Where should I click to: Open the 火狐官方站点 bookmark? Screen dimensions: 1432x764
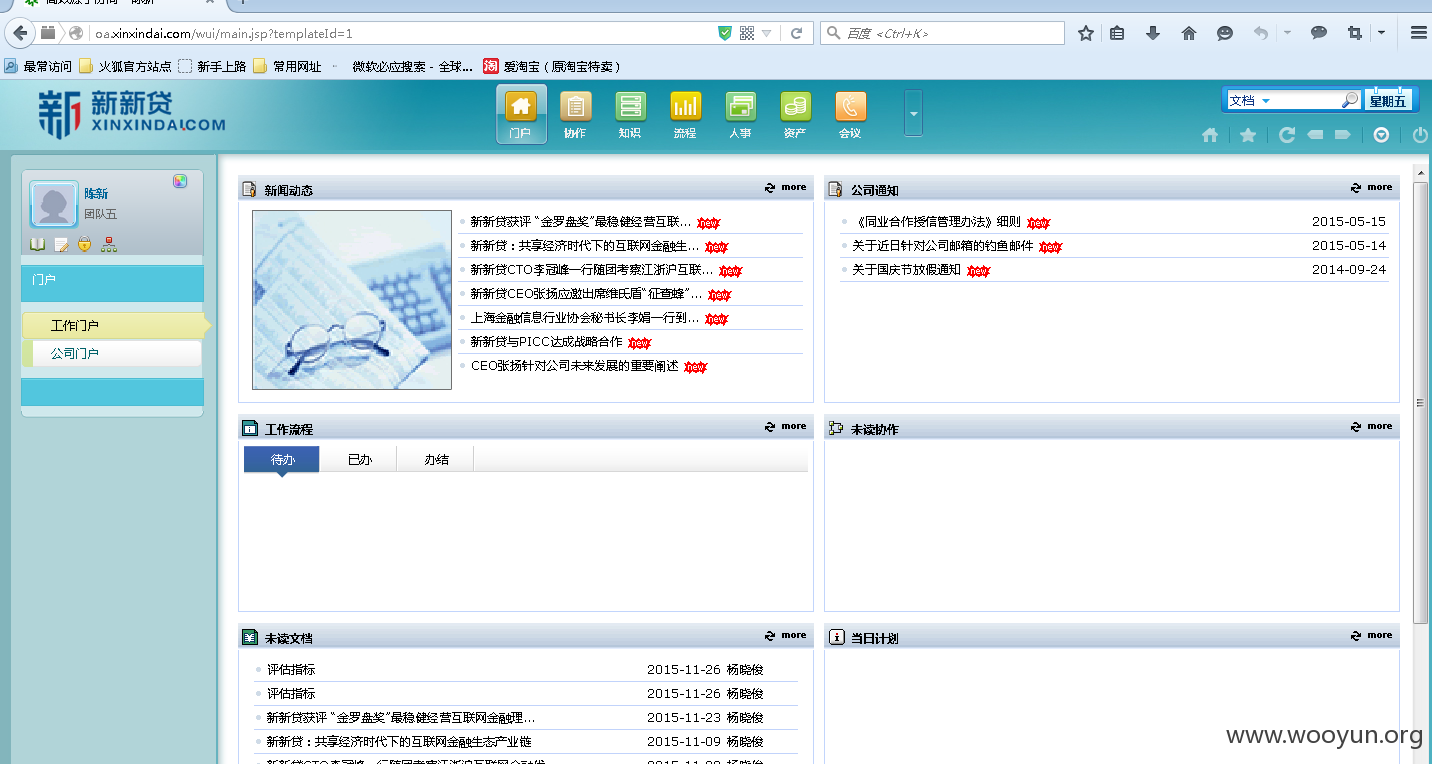(125, 66)
